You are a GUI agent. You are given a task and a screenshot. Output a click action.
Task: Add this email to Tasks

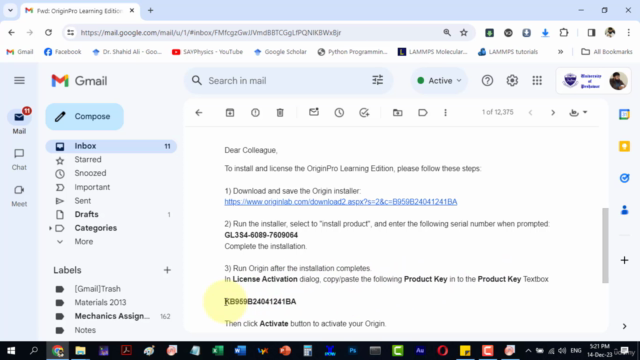coord(364,113)
